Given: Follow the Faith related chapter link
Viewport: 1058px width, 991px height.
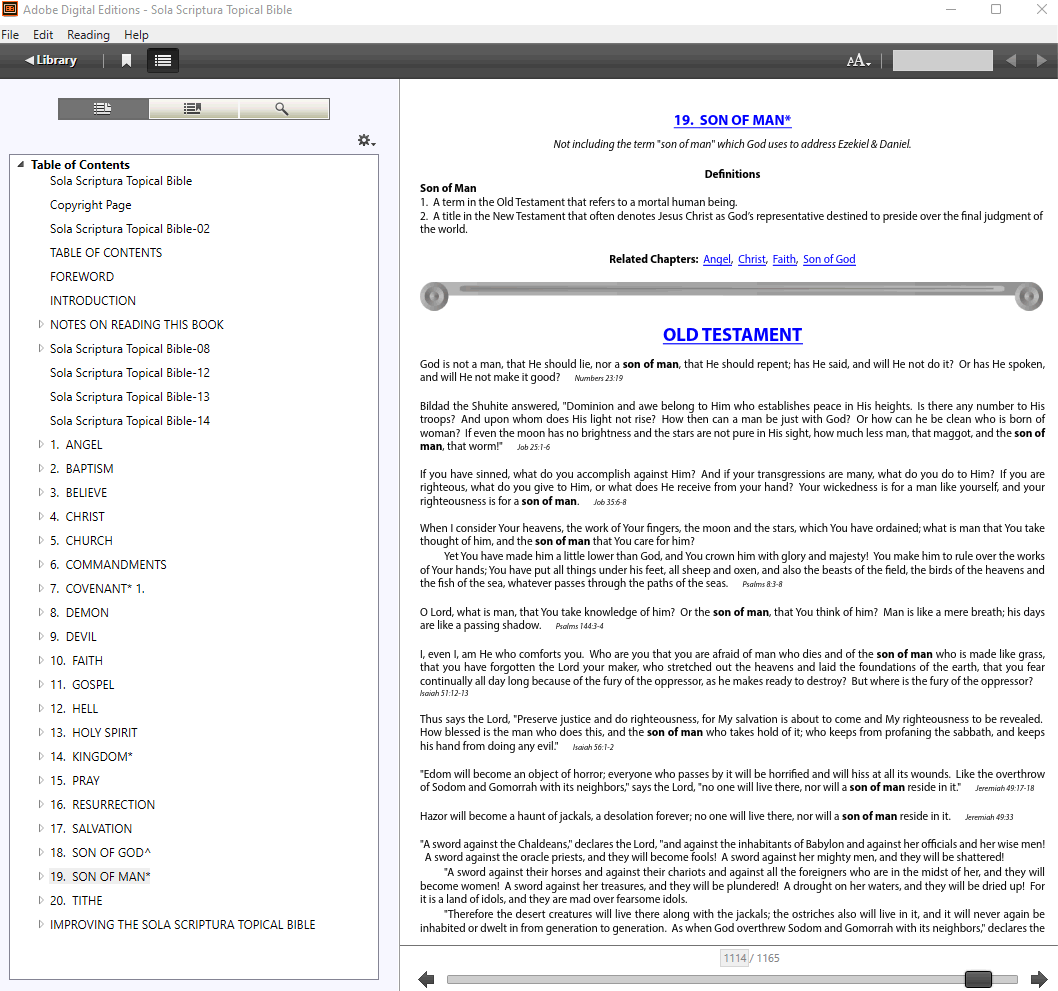Looking at the screenshot, I should coord(785,259).
